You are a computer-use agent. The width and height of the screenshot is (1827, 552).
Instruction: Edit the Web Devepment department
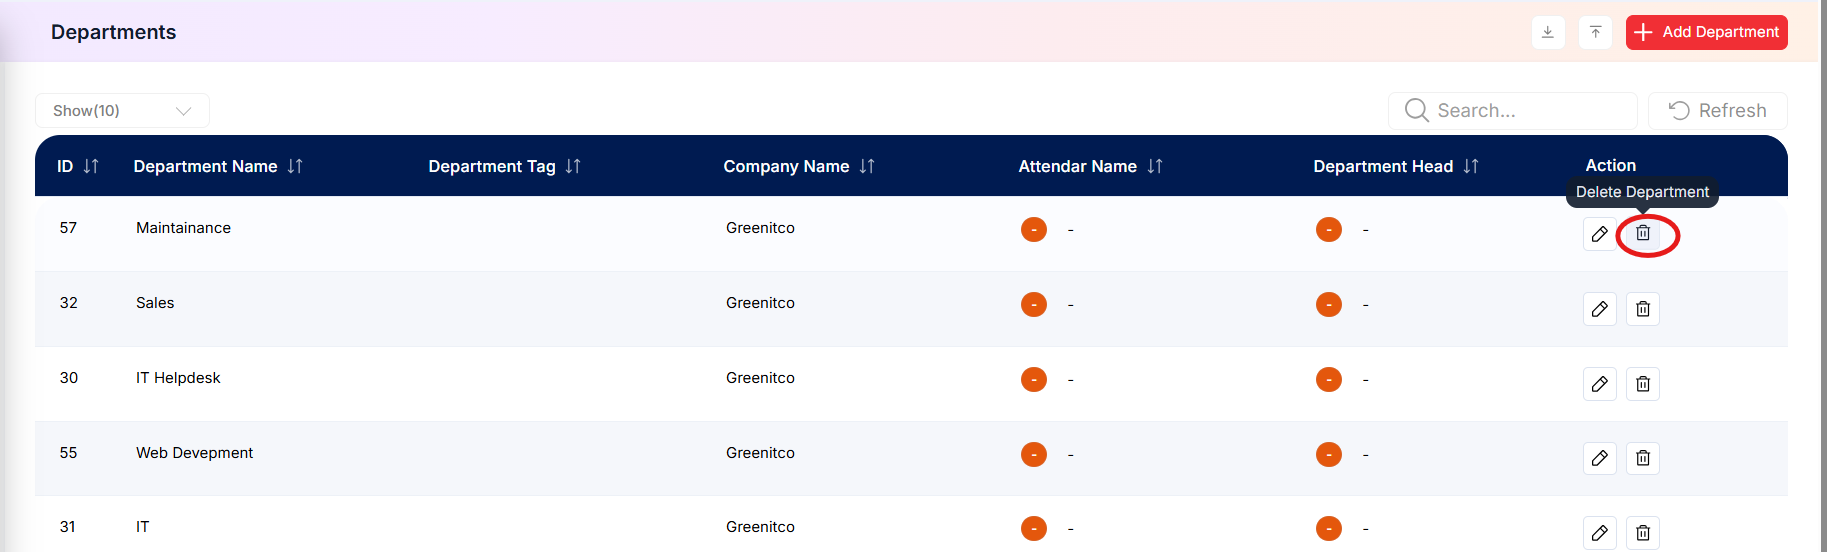(1600, 458)
